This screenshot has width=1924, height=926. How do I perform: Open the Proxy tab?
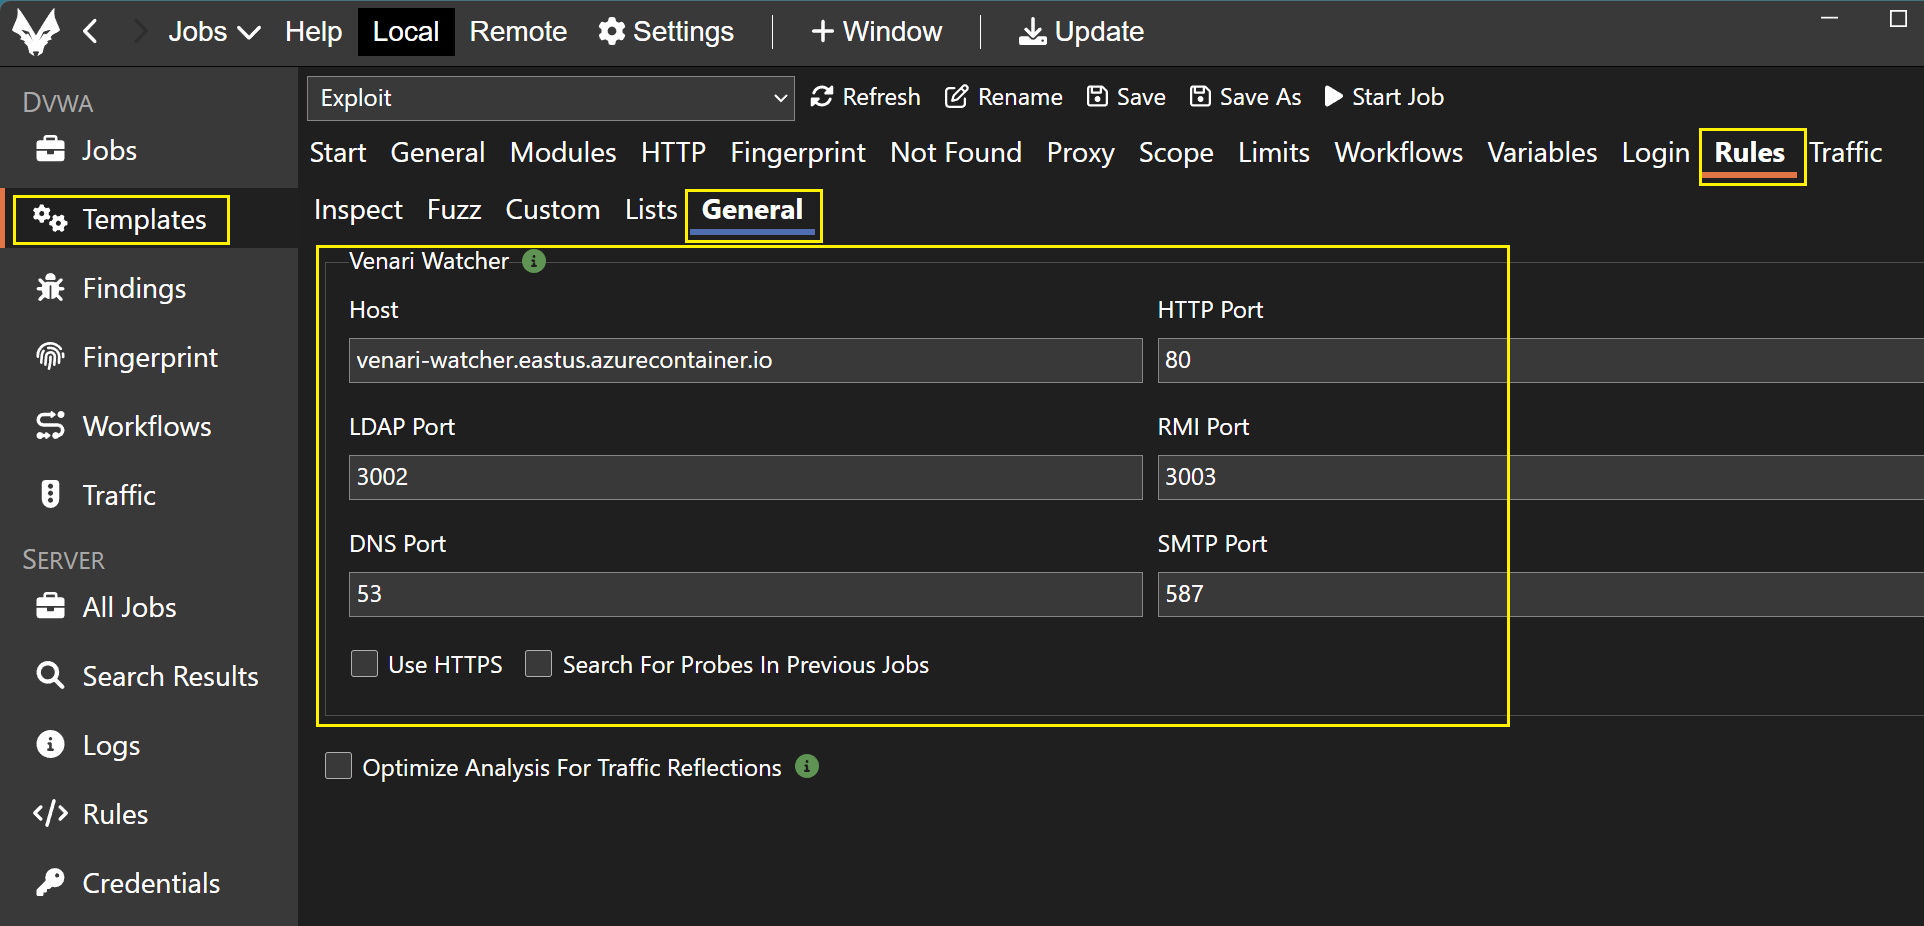1080,153
